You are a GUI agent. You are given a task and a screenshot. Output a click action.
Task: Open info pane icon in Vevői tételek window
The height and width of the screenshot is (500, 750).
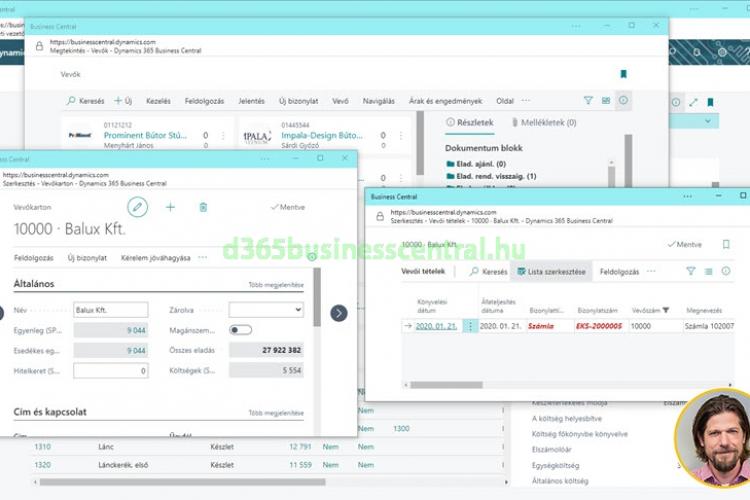tap(727, 271)
